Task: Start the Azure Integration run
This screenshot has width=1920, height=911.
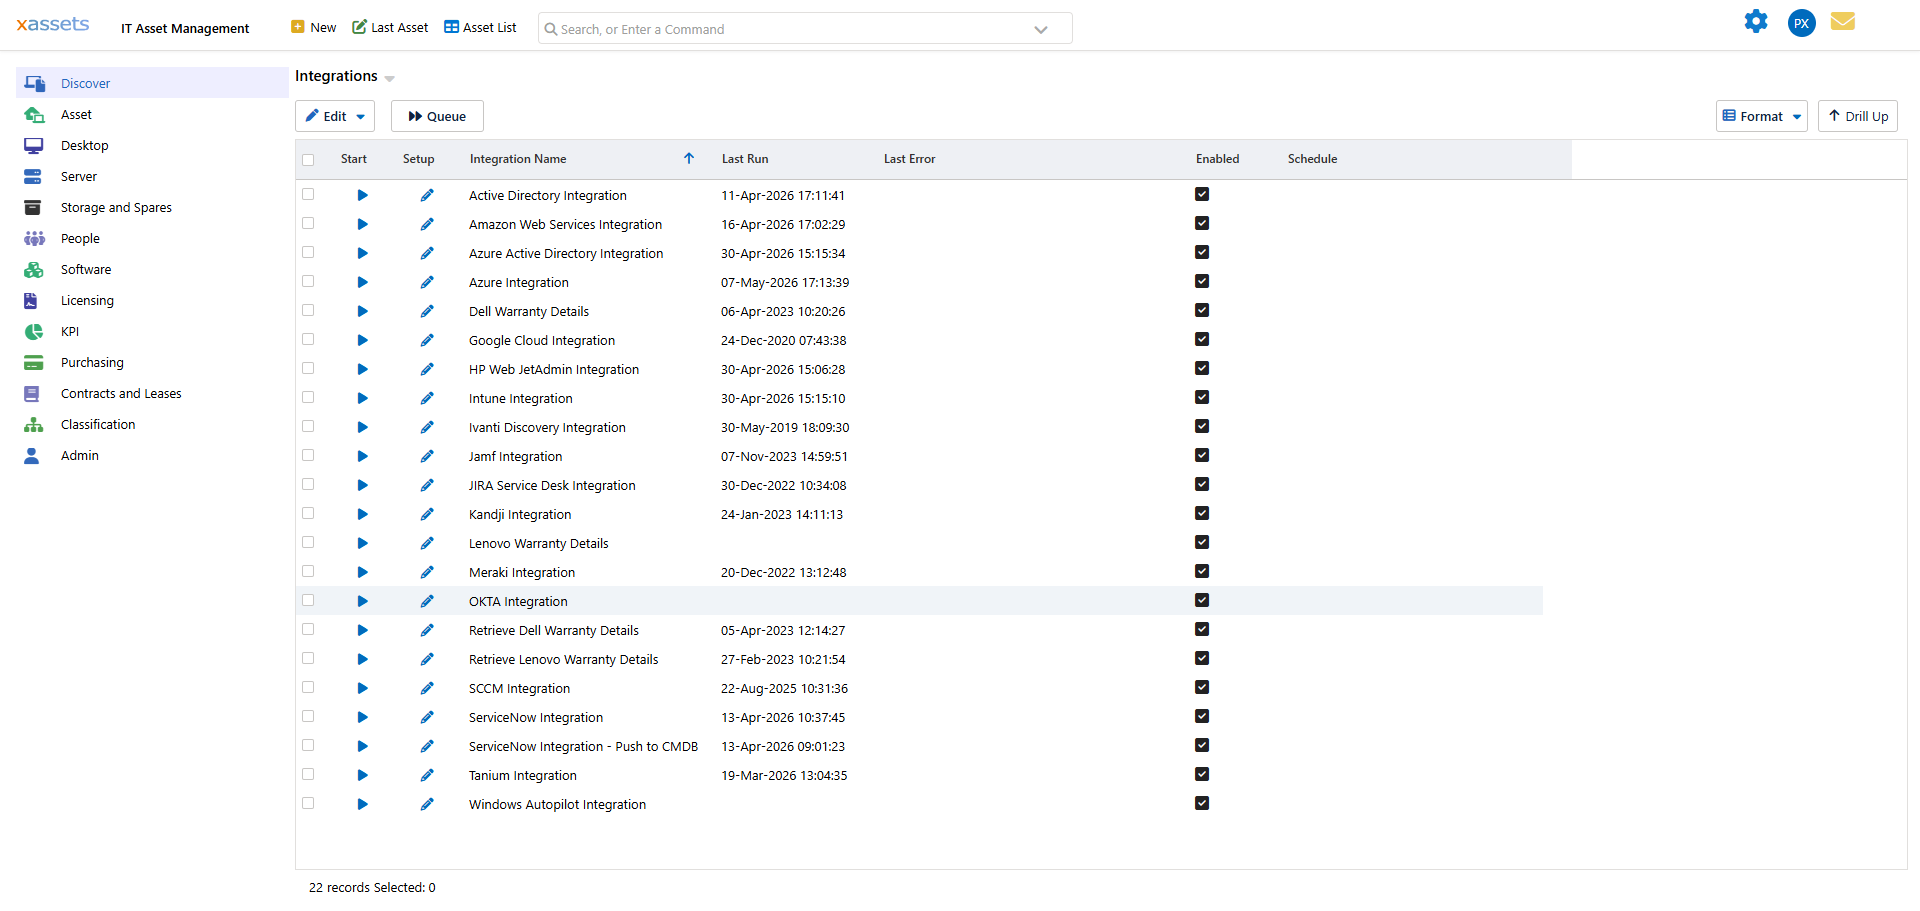Action: [x=362, y=282]
